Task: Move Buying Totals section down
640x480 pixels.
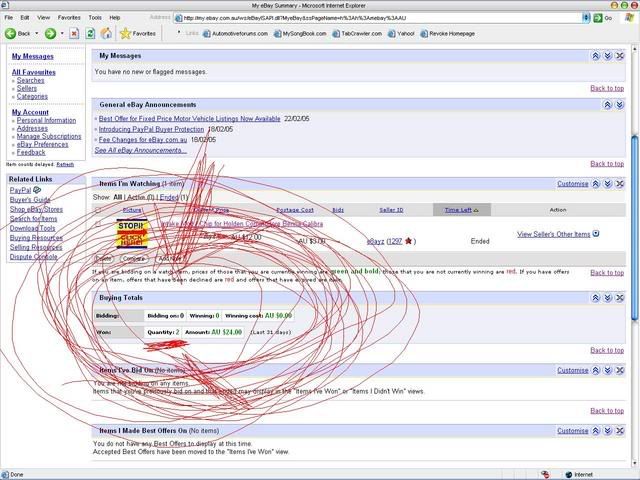Action: point(607,298)
